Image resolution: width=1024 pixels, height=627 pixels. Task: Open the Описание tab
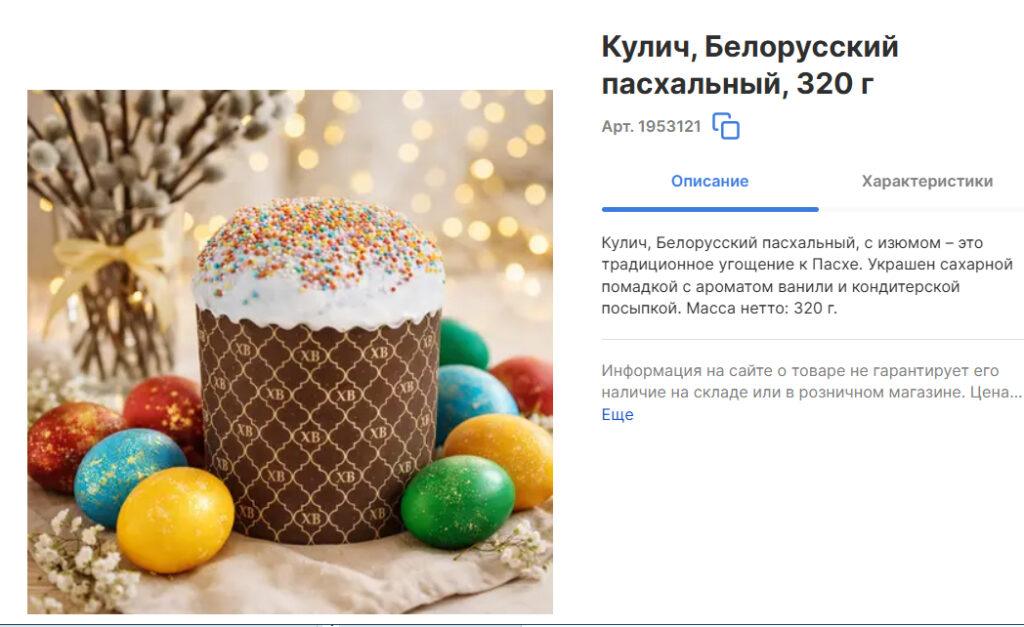(x=710, y=181)
